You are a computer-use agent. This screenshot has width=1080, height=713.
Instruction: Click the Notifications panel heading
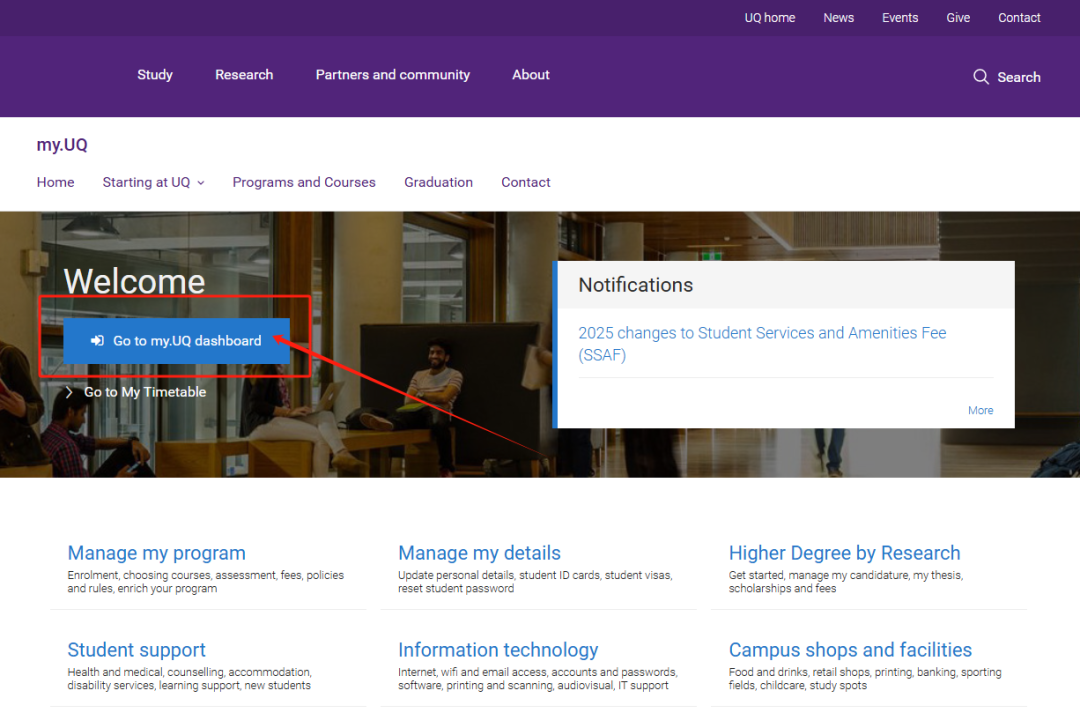pyautogui.click(x=636, y=285)
